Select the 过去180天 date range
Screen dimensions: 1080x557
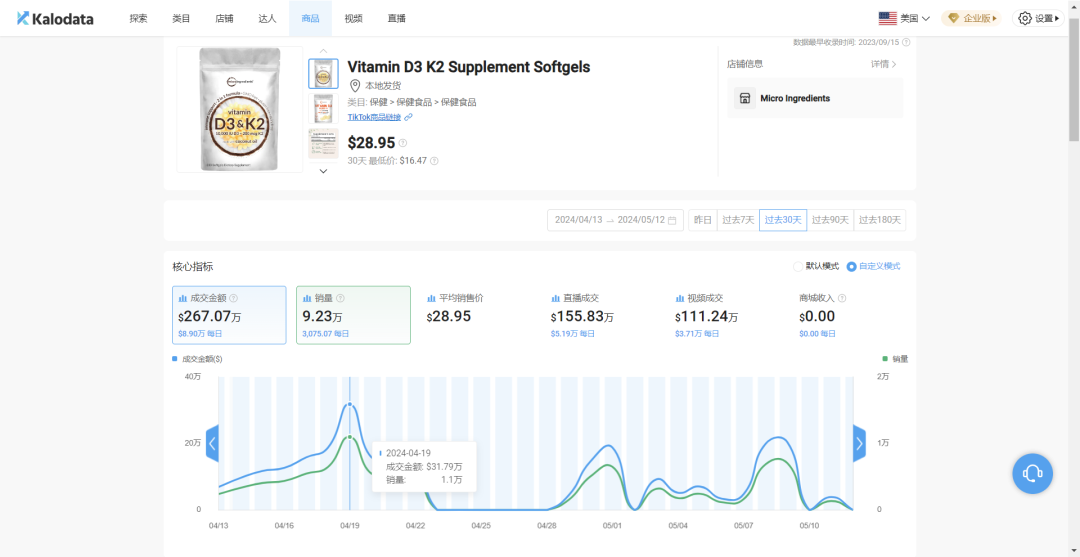pyautogui.click(x=880, y=220)
